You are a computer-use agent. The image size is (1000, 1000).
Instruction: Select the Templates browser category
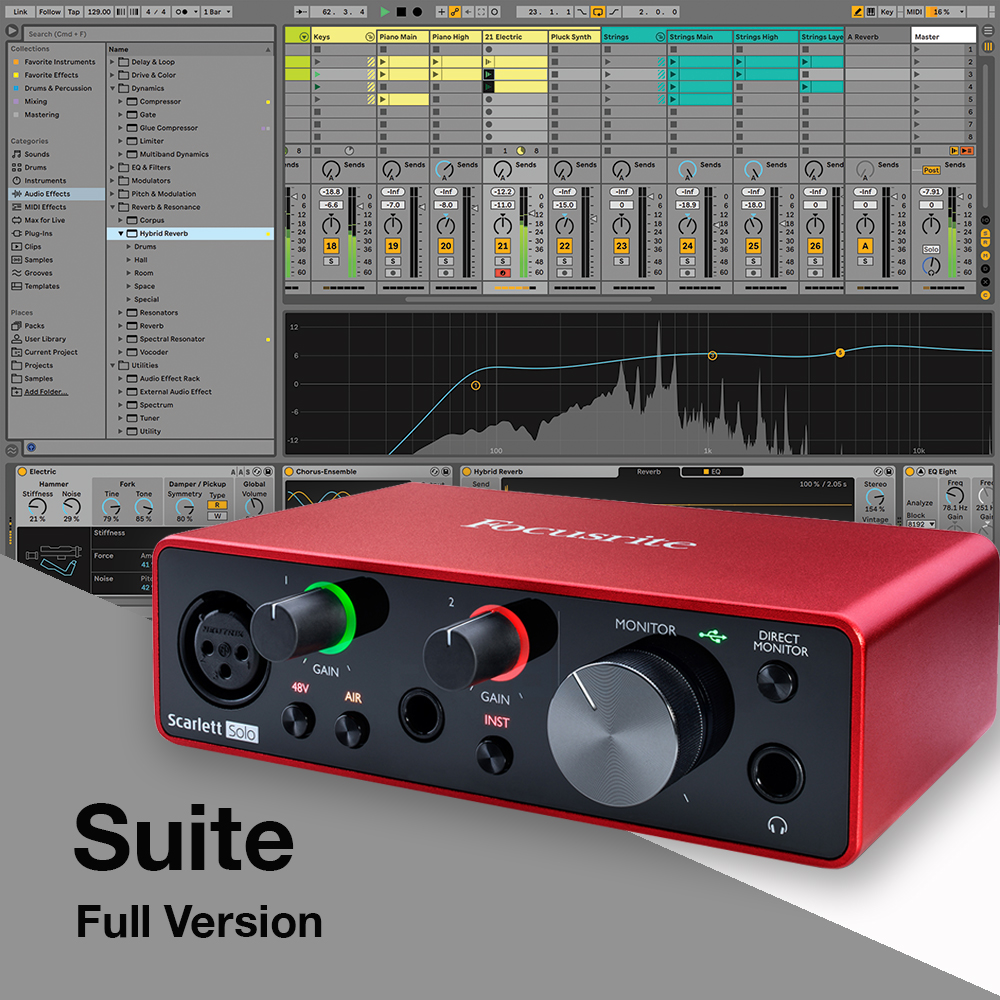point(41,286)
